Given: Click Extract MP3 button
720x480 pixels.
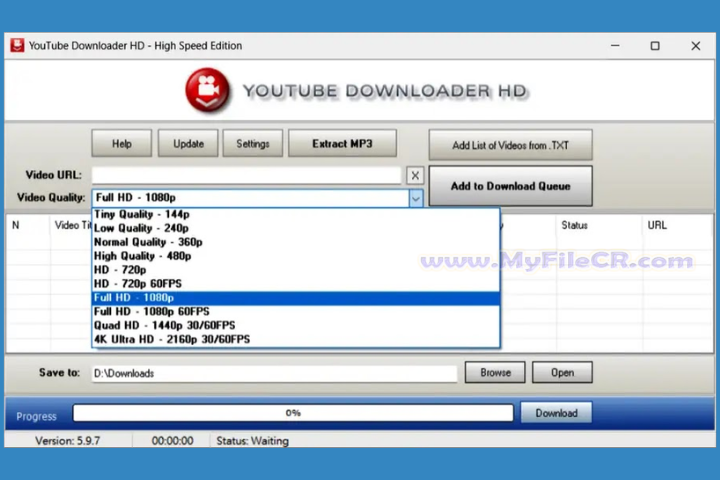Looking at the screenshot, I should (342, 144).
